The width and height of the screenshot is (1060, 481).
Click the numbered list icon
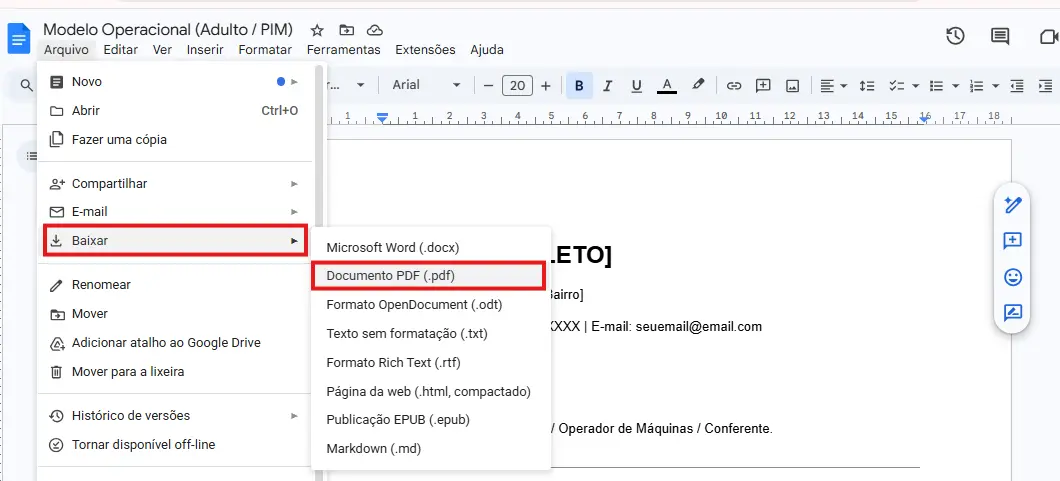[x=976, y=85]
